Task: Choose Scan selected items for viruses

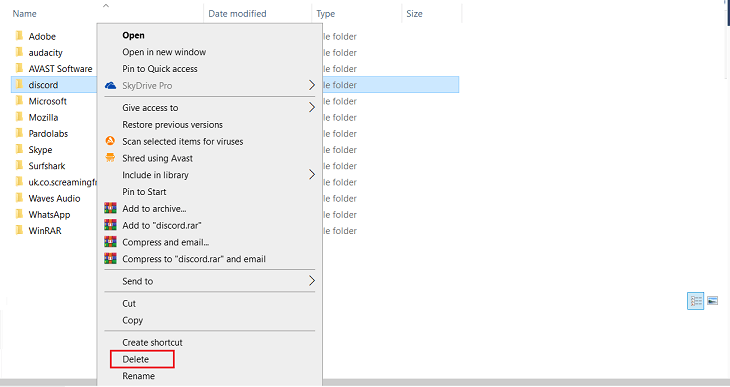Action: tap(182, 142)
